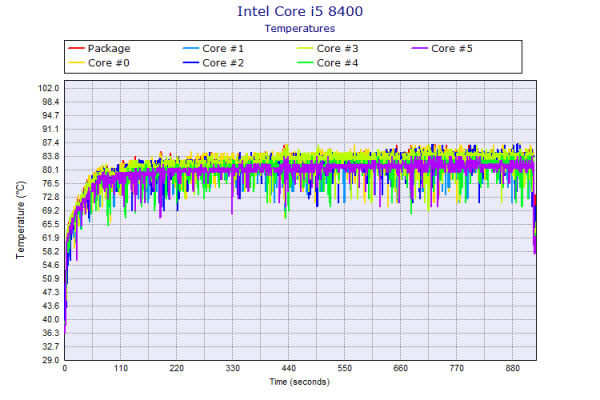Click the red Package legend line swatch

76,48
